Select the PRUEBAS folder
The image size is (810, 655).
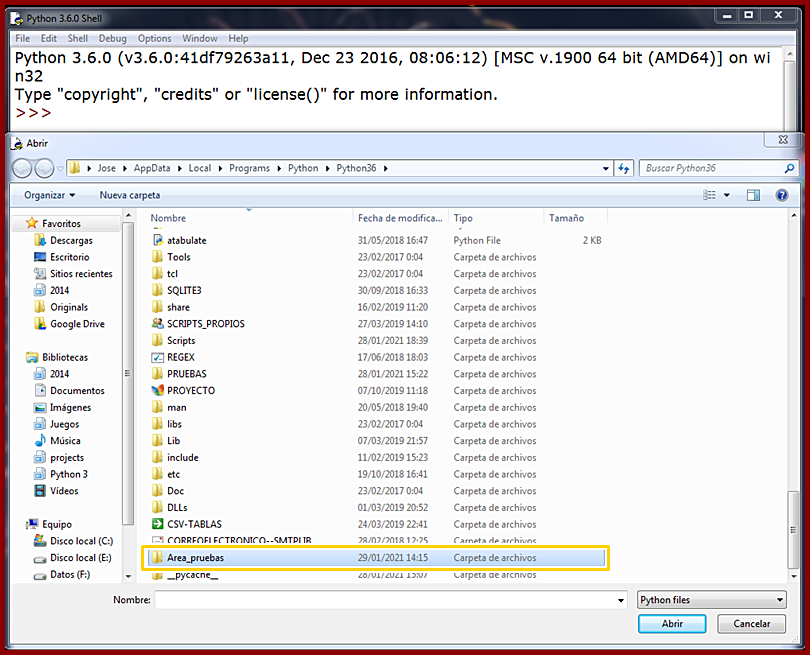click(186, 374)
